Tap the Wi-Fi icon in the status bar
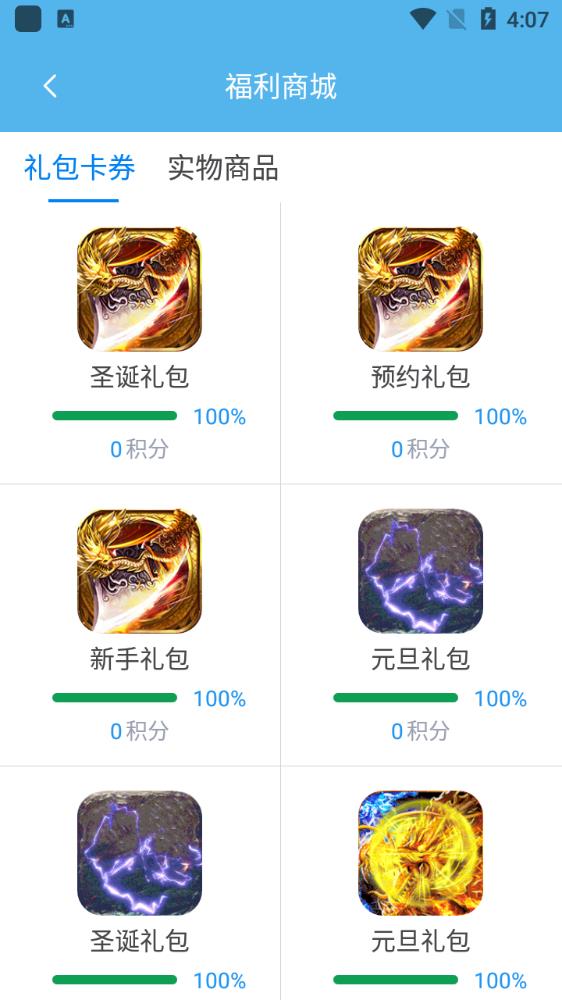 (423, 19)
